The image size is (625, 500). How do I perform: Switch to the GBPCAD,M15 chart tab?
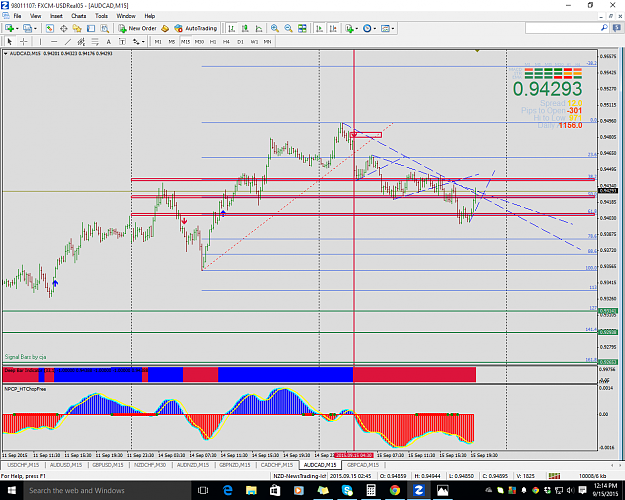click(x=363, y=465)
